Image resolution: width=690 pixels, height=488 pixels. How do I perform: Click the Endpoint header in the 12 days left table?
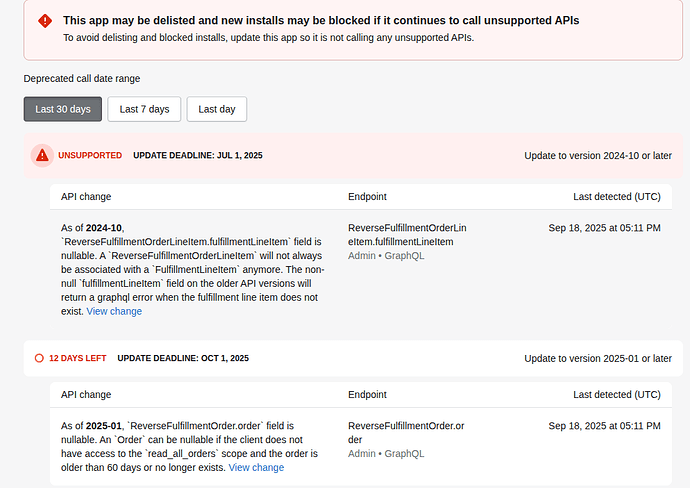[x=367, y=395]
